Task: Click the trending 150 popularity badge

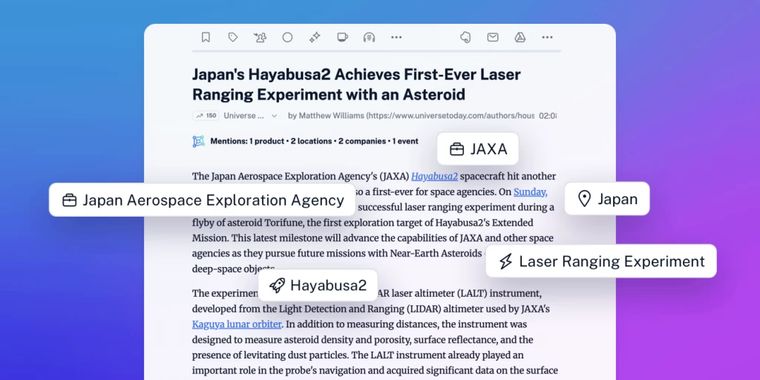Action: (x=206, y=116)
